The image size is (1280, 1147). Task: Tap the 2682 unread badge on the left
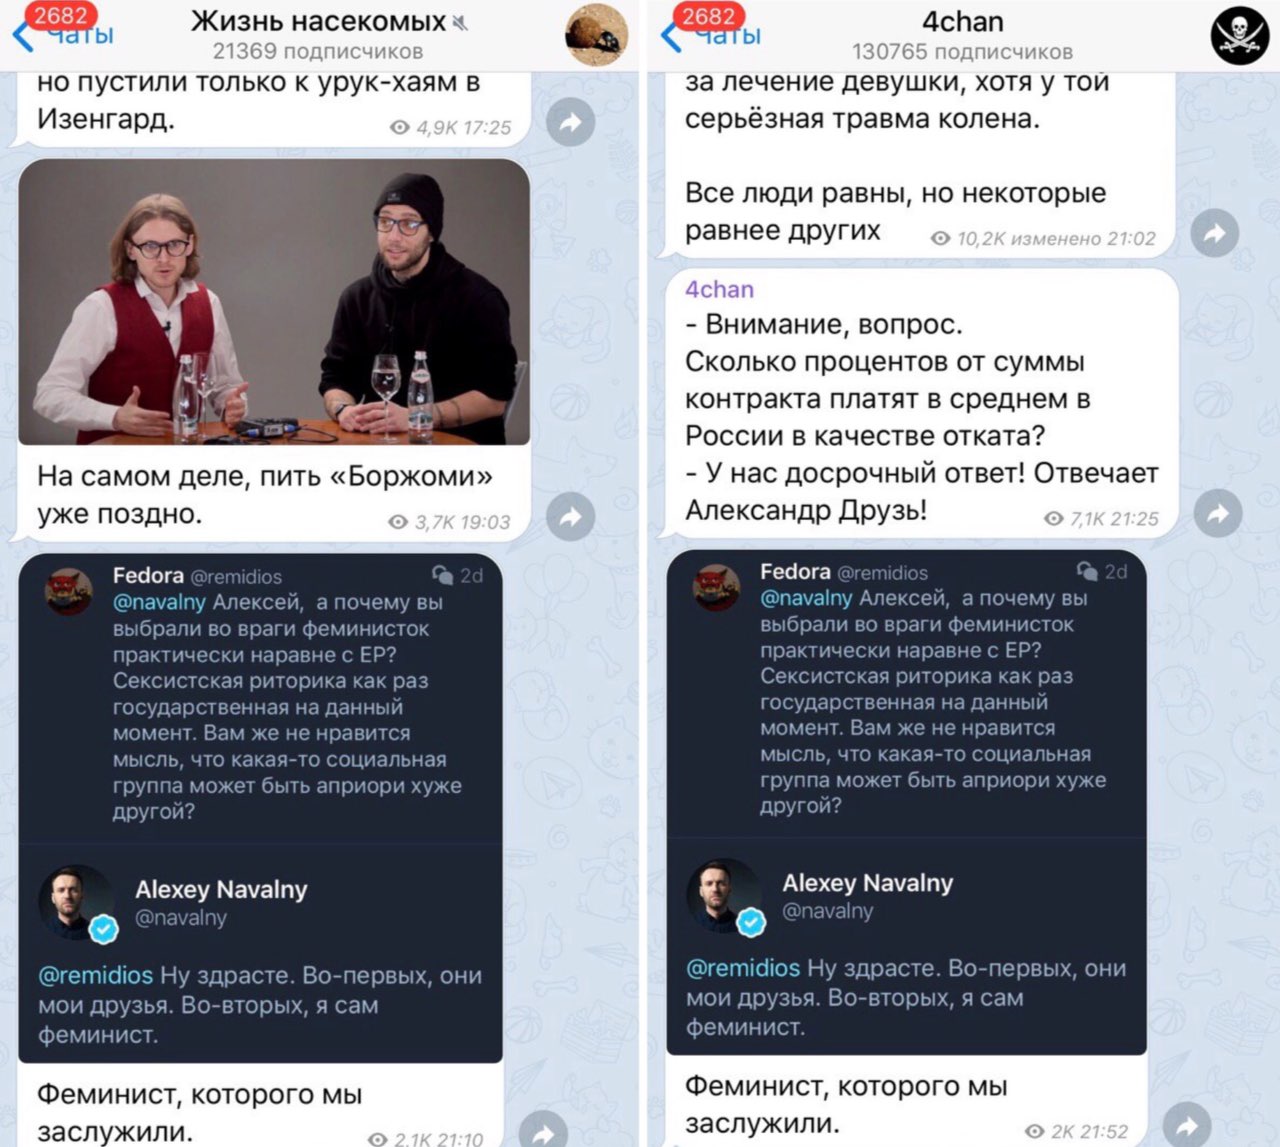[61, 15]
